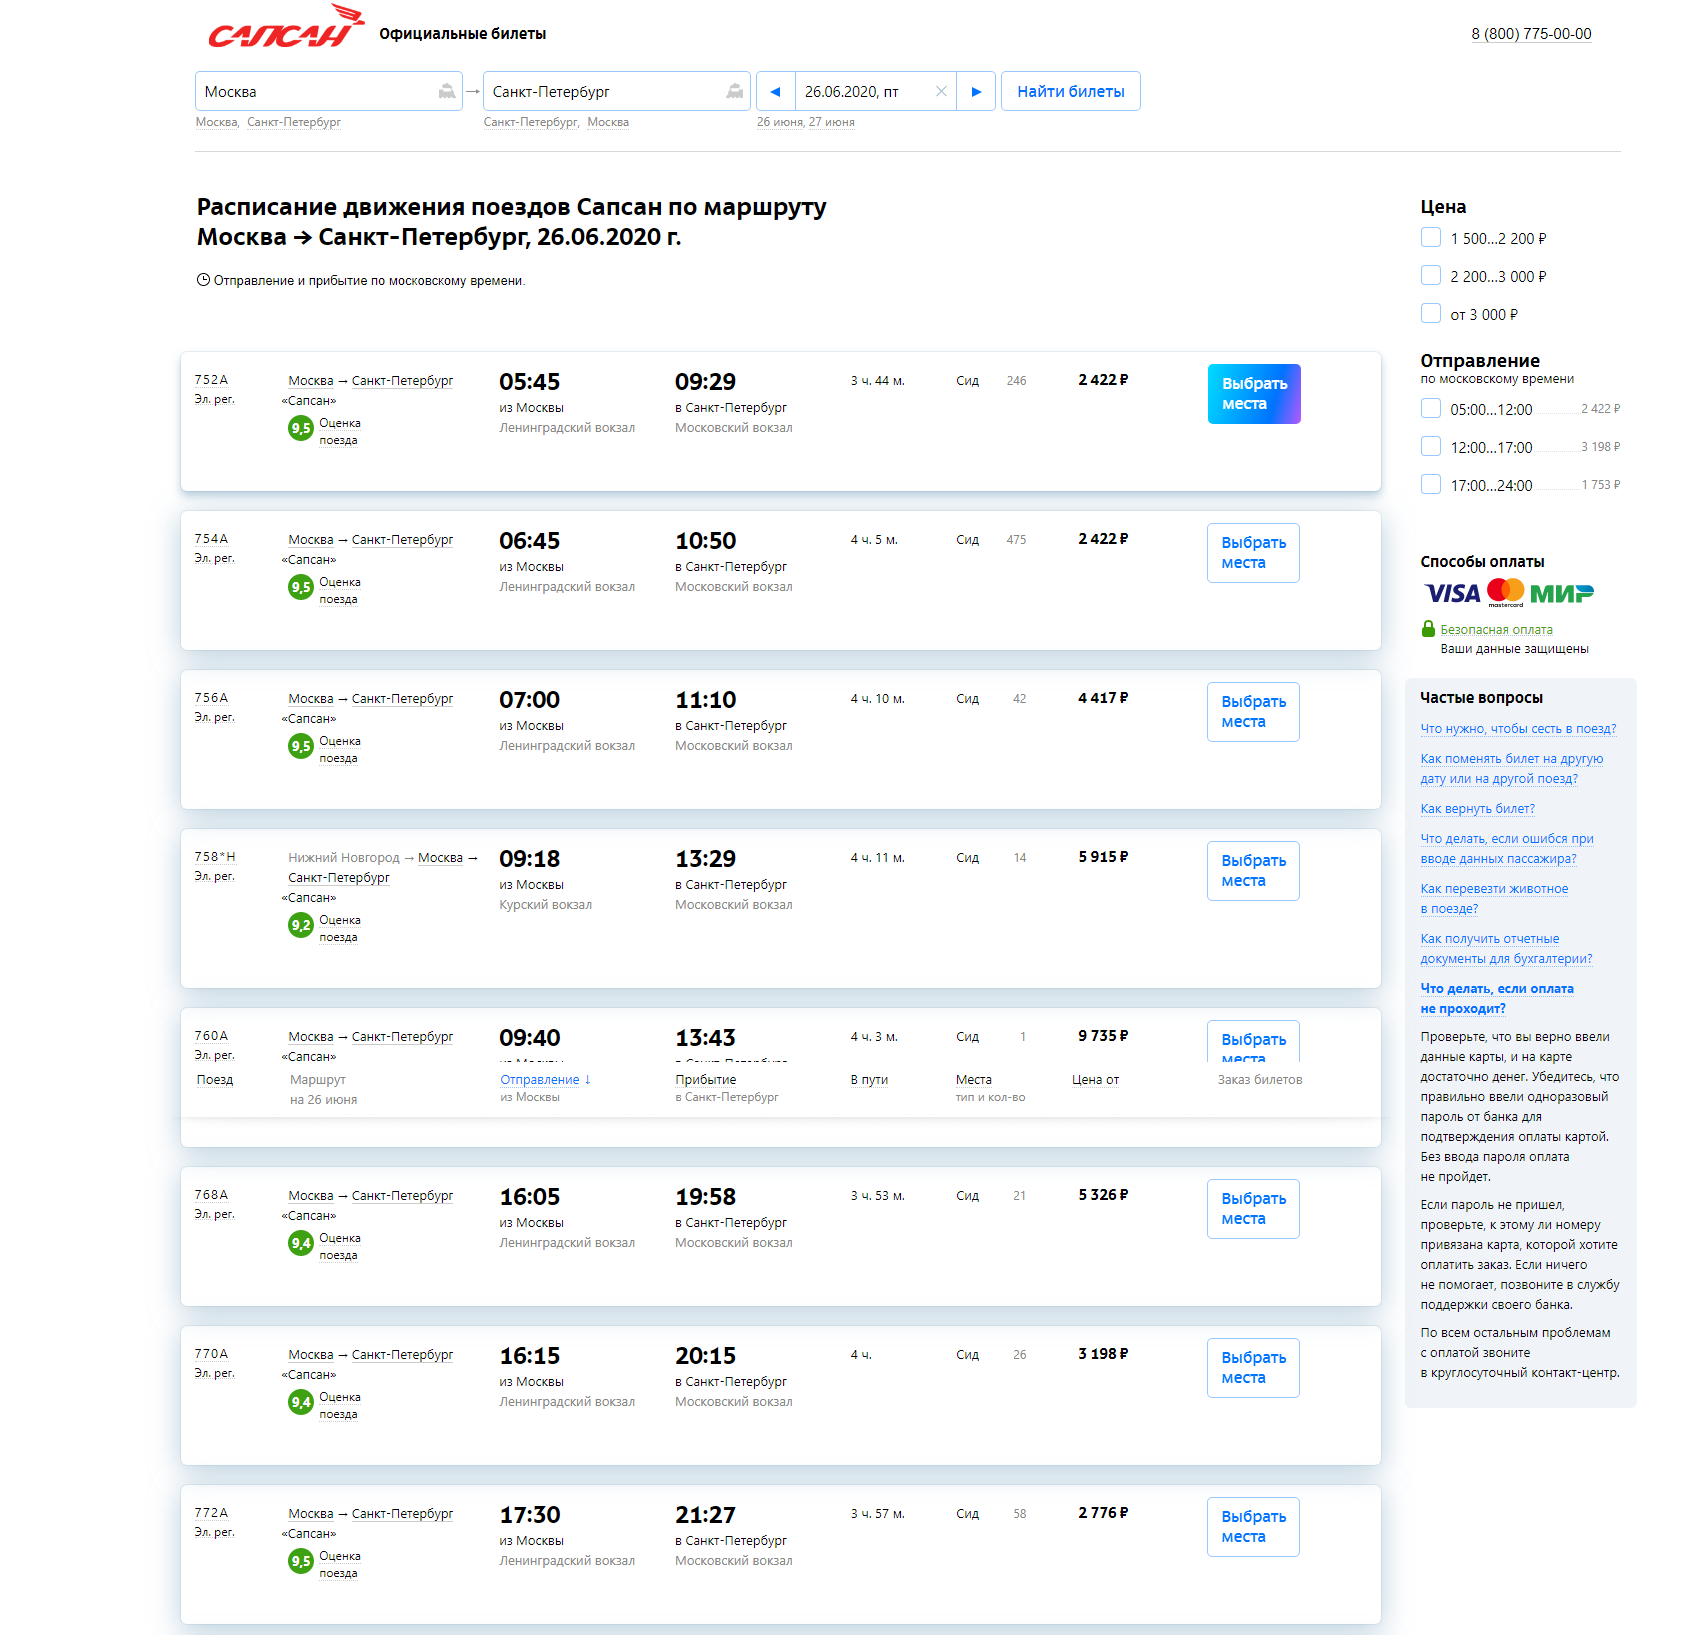Viewport: 1708px width, 1635px height.
Task: Click Оценка поезда link for train 772А
Action: 339,1564
